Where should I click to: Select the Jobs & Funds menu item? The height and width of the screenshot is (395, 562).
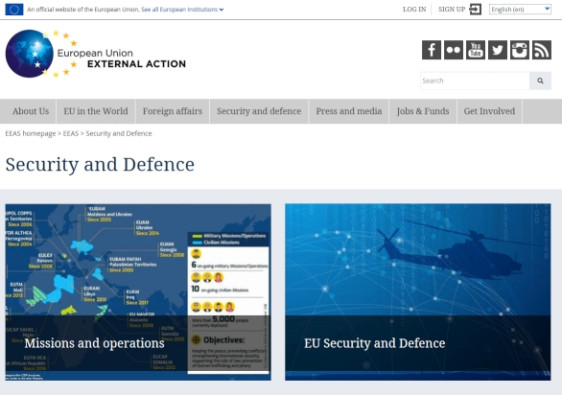423,111
